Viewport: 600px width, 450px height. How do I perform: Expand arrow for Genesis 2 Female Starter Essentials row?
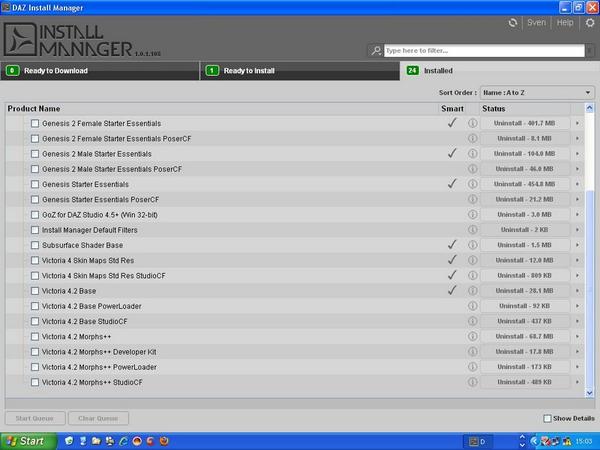point(577,123)
